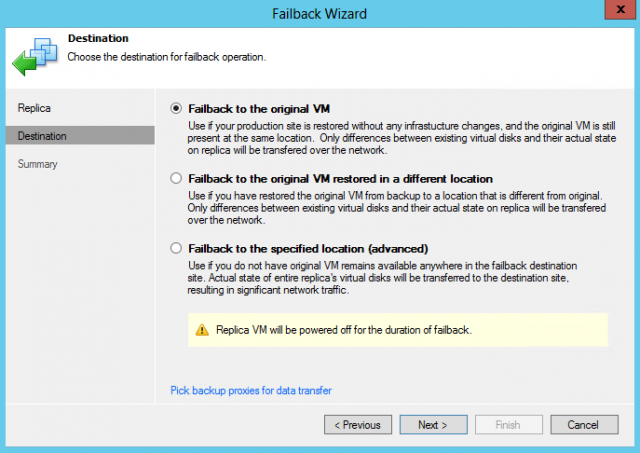The width and height of the screenshot is (640, 453).
Task: Select Failback to the original VM
Action: click(178, 107)
